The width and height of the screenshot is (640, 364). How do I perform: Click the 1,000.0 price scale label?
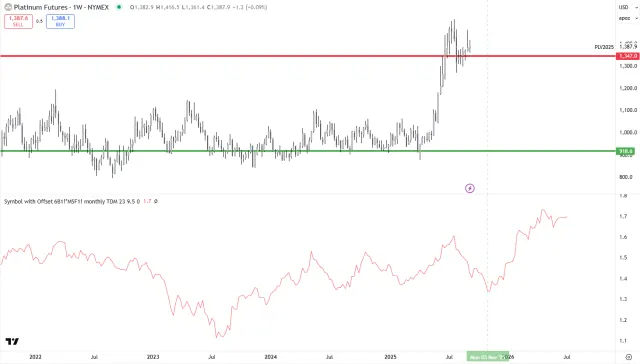pyautogui.click(x=628, y=133)
